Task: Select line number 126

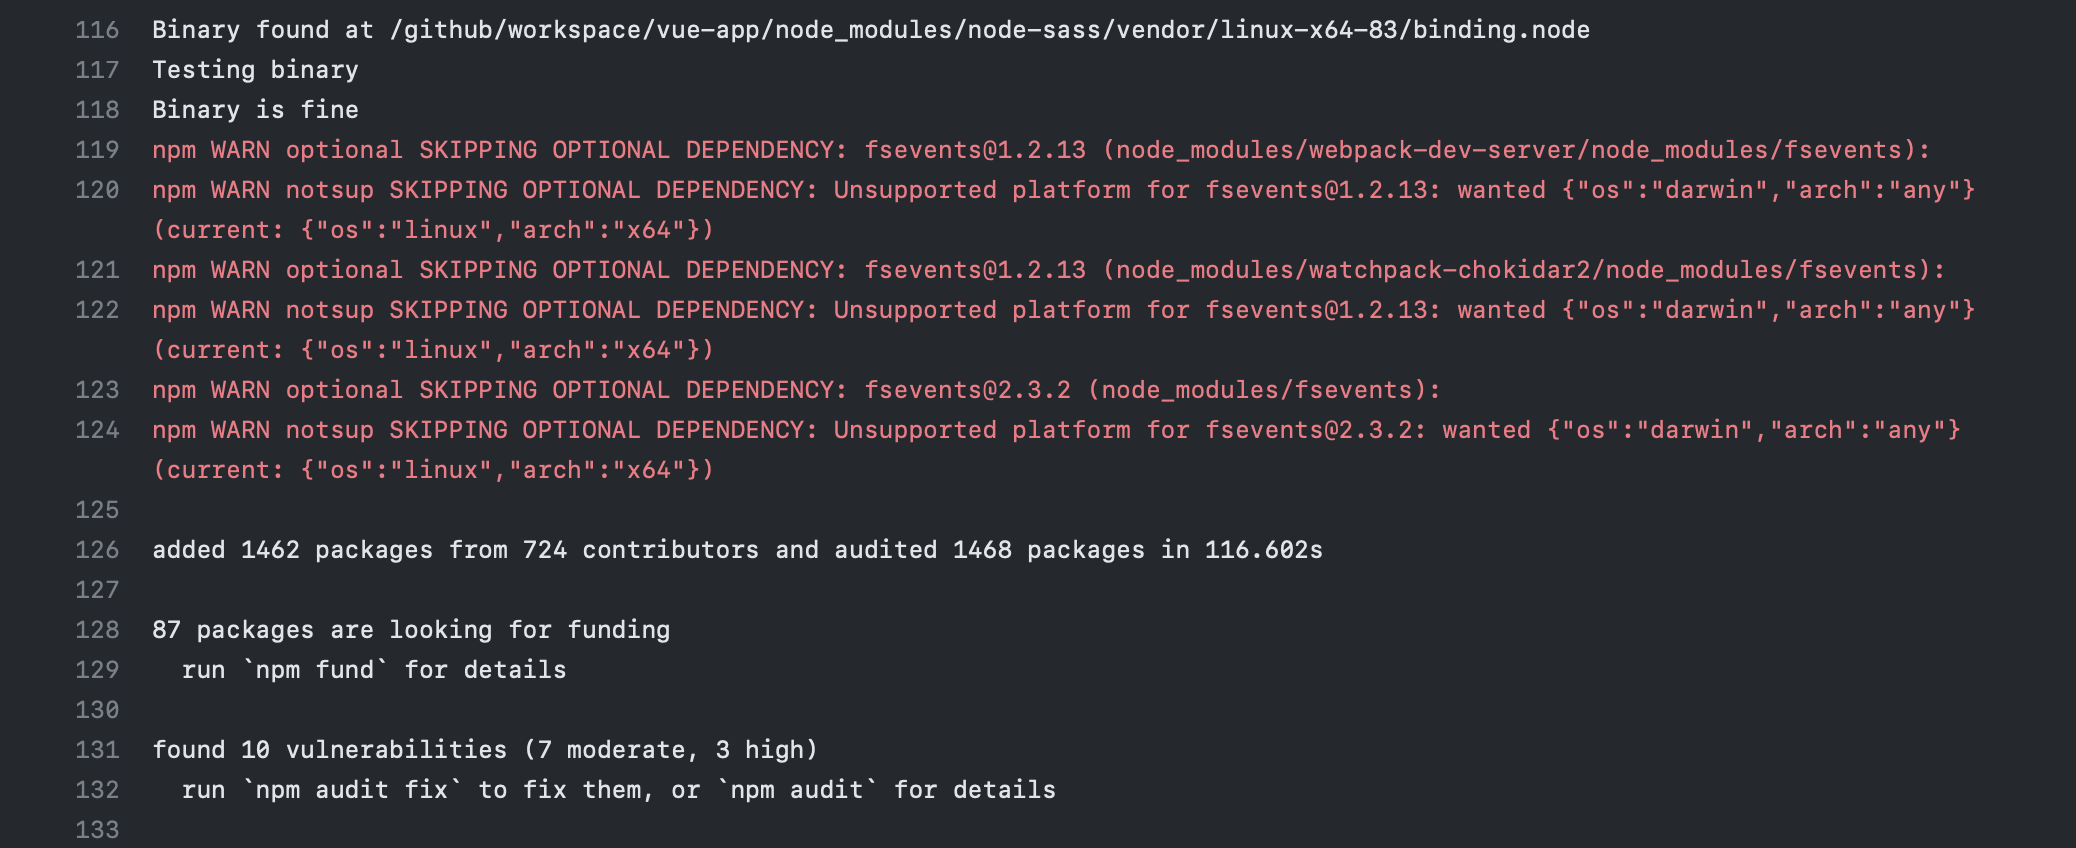Action: 97,550
